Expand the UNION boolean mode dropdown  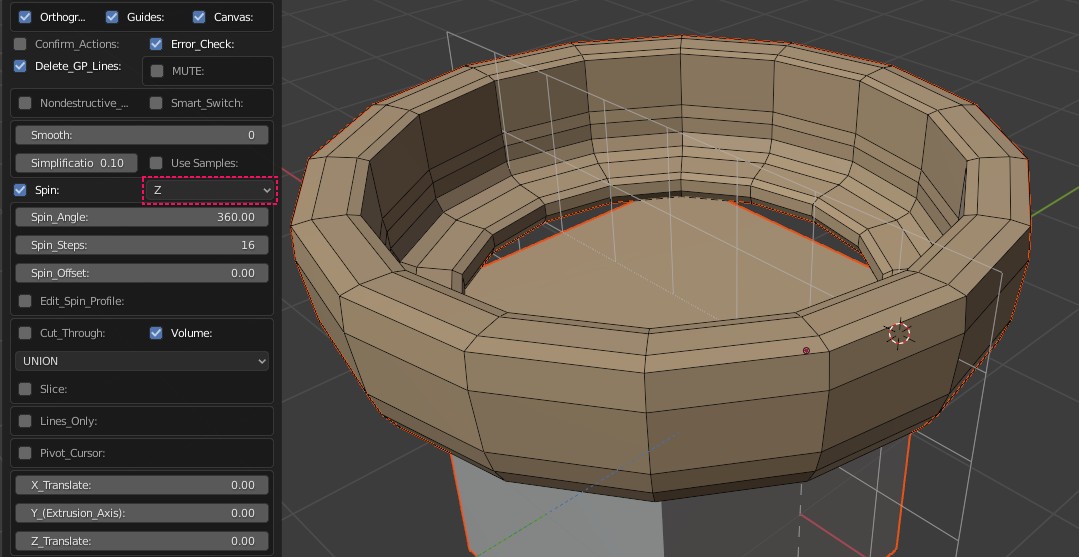pos(142,361)
